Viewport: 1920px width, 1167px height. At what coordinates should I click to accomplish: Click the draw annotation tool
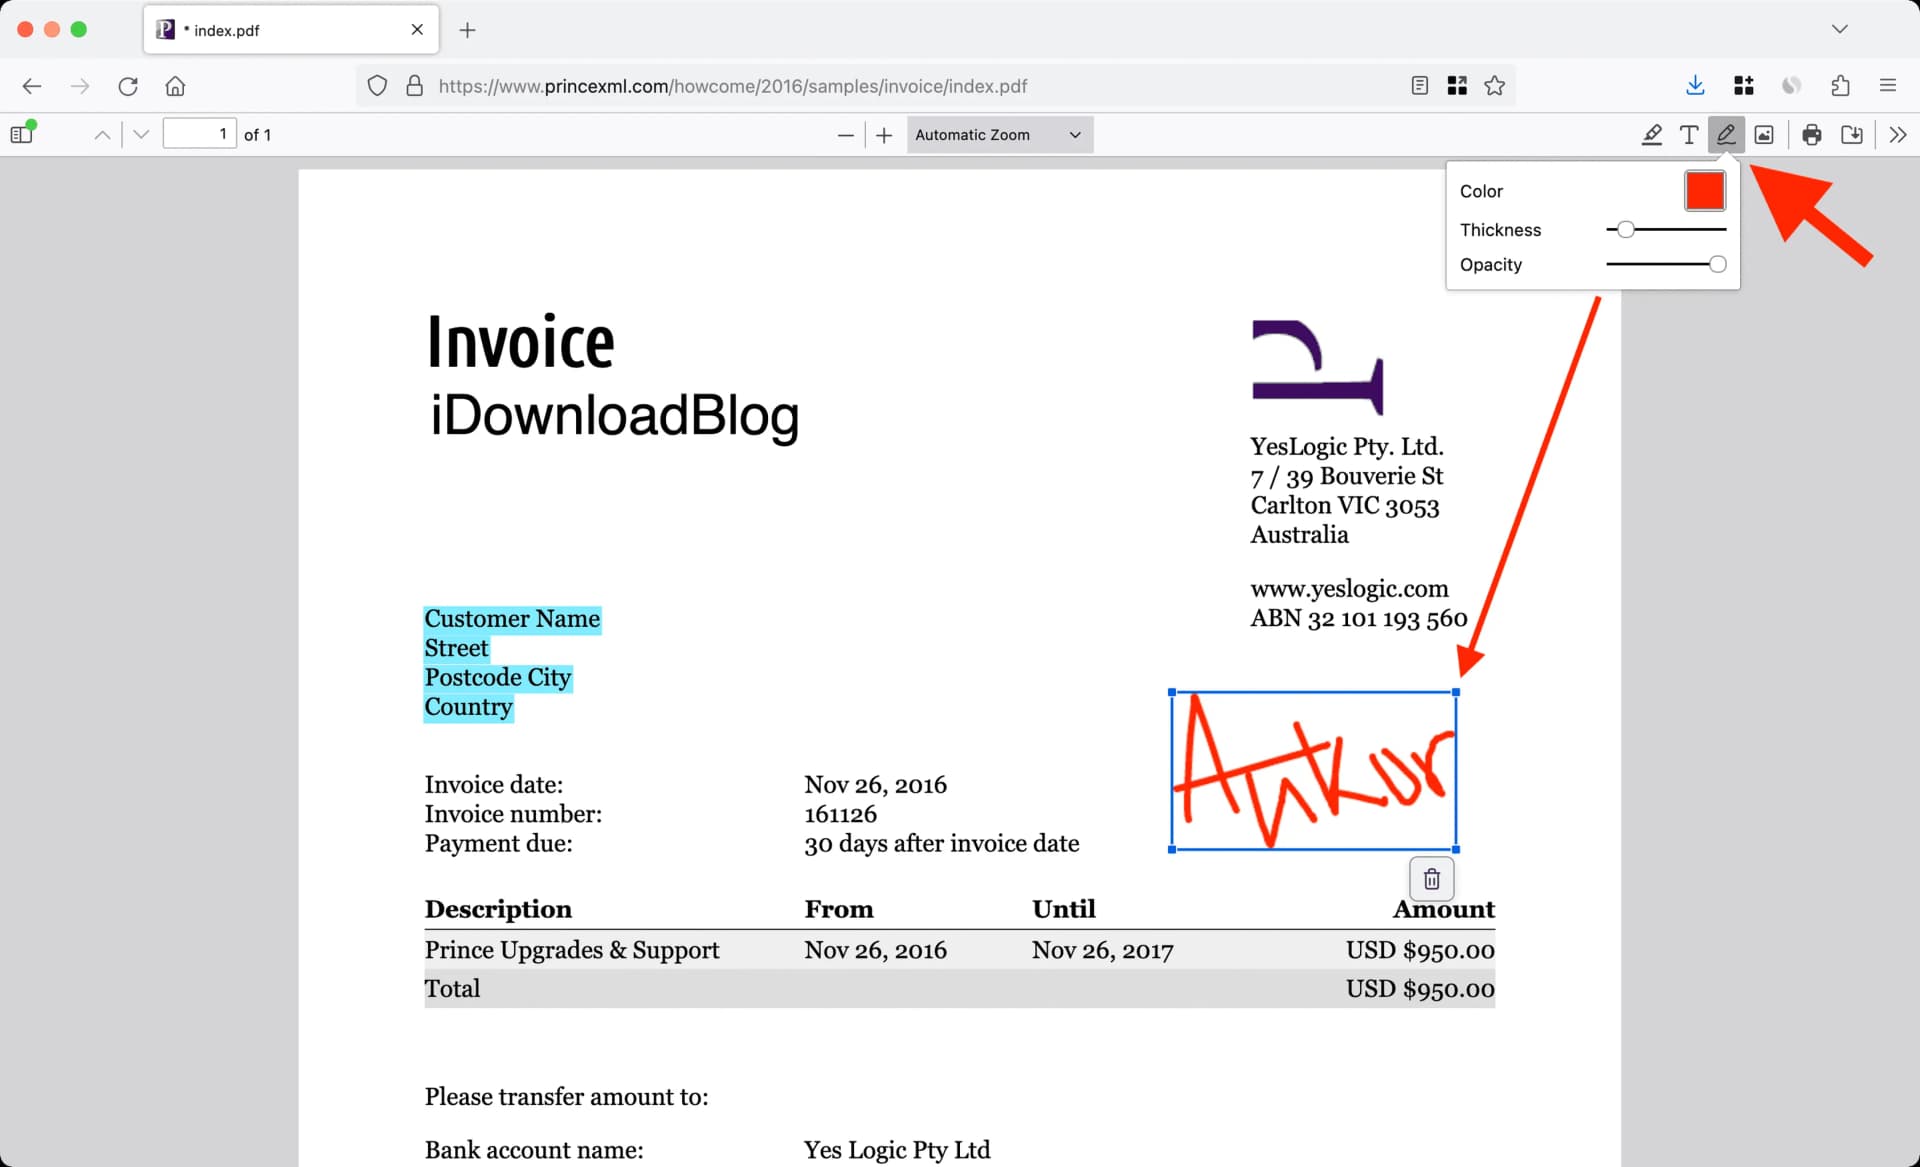coord(1726,134)
